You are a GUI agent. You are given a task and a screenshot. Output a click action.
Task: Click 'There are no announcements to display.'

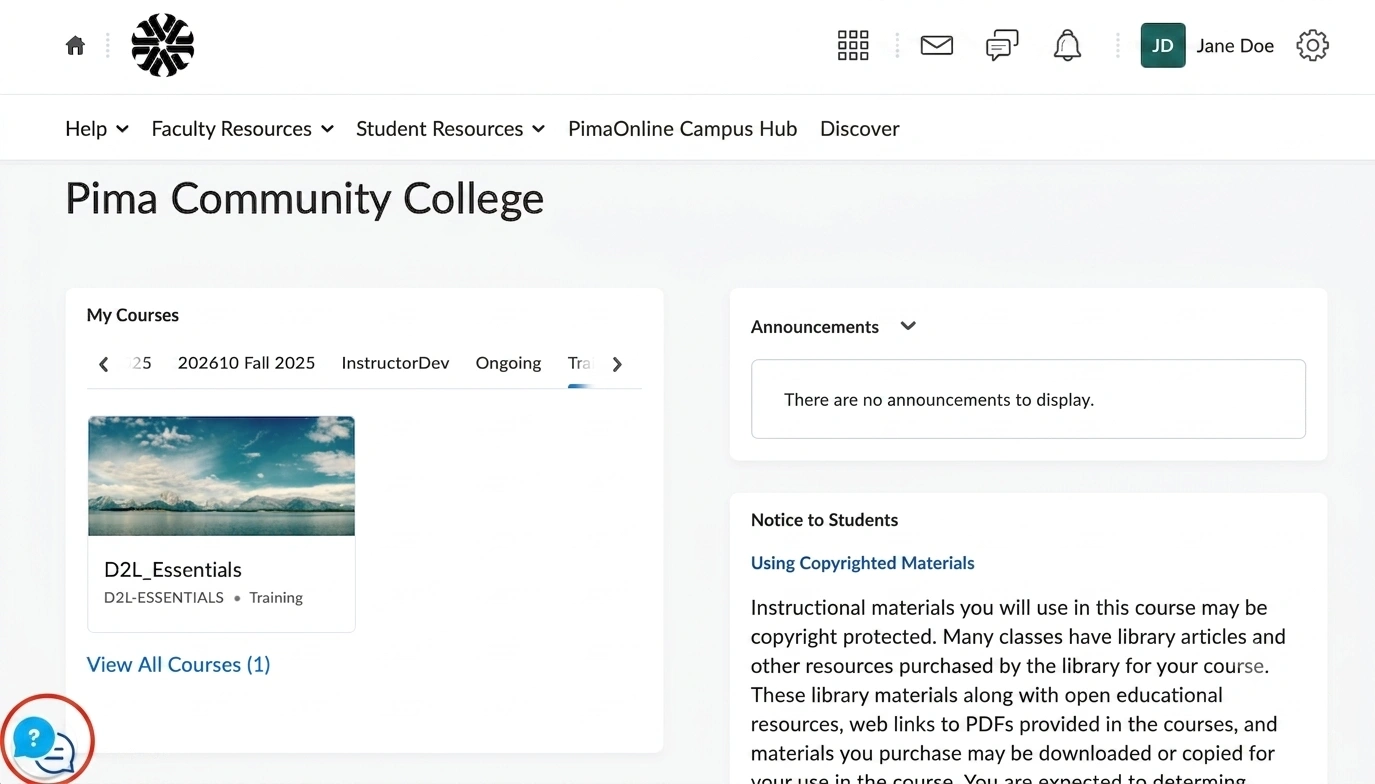(939, 400)
